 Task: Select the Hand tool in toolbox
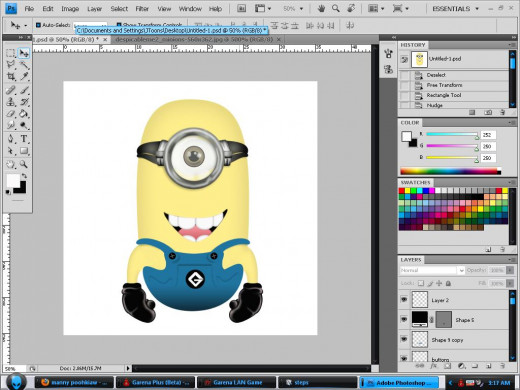point(11,164)
